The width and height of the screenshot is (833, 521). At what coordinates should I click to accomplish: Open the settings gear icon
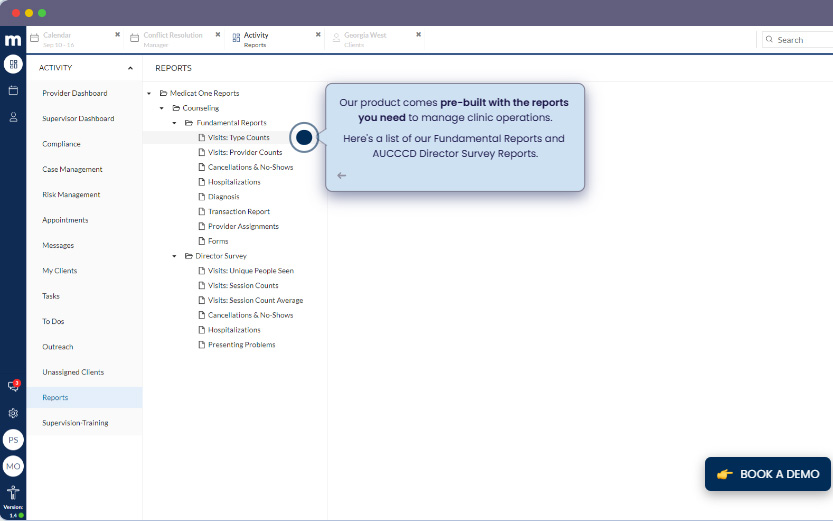13,413
